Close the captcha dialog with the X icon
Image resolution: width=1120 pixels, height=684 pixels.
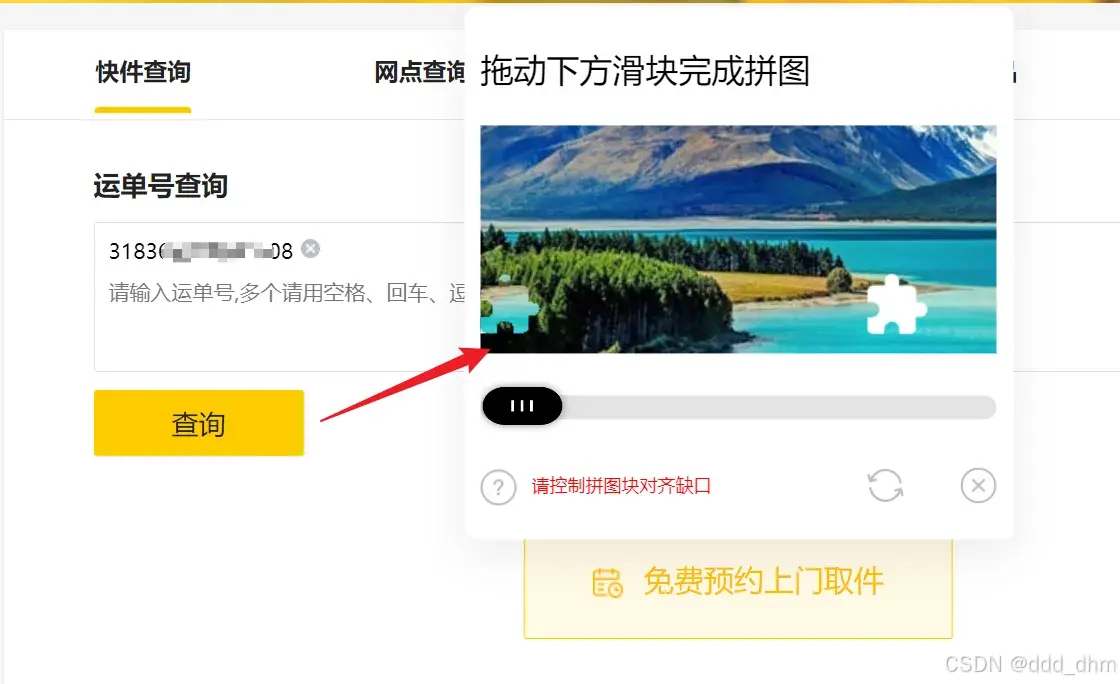click(978, 486)
